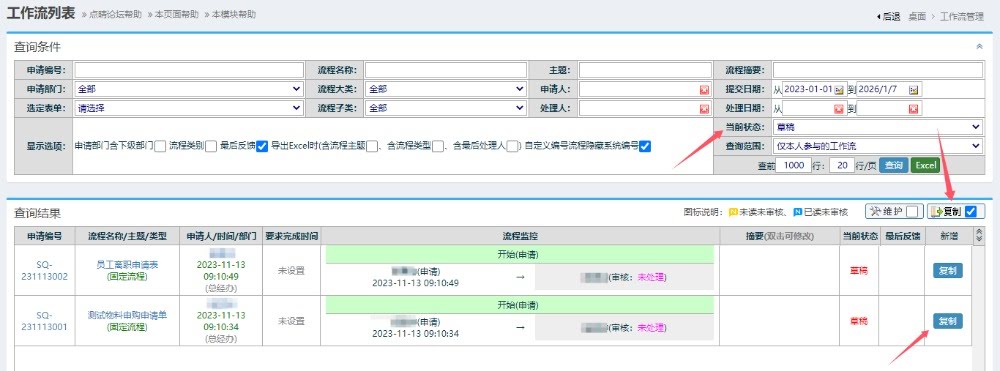Clear the 处理日期 end date with red icon
1000x371 pixels.
914,109
